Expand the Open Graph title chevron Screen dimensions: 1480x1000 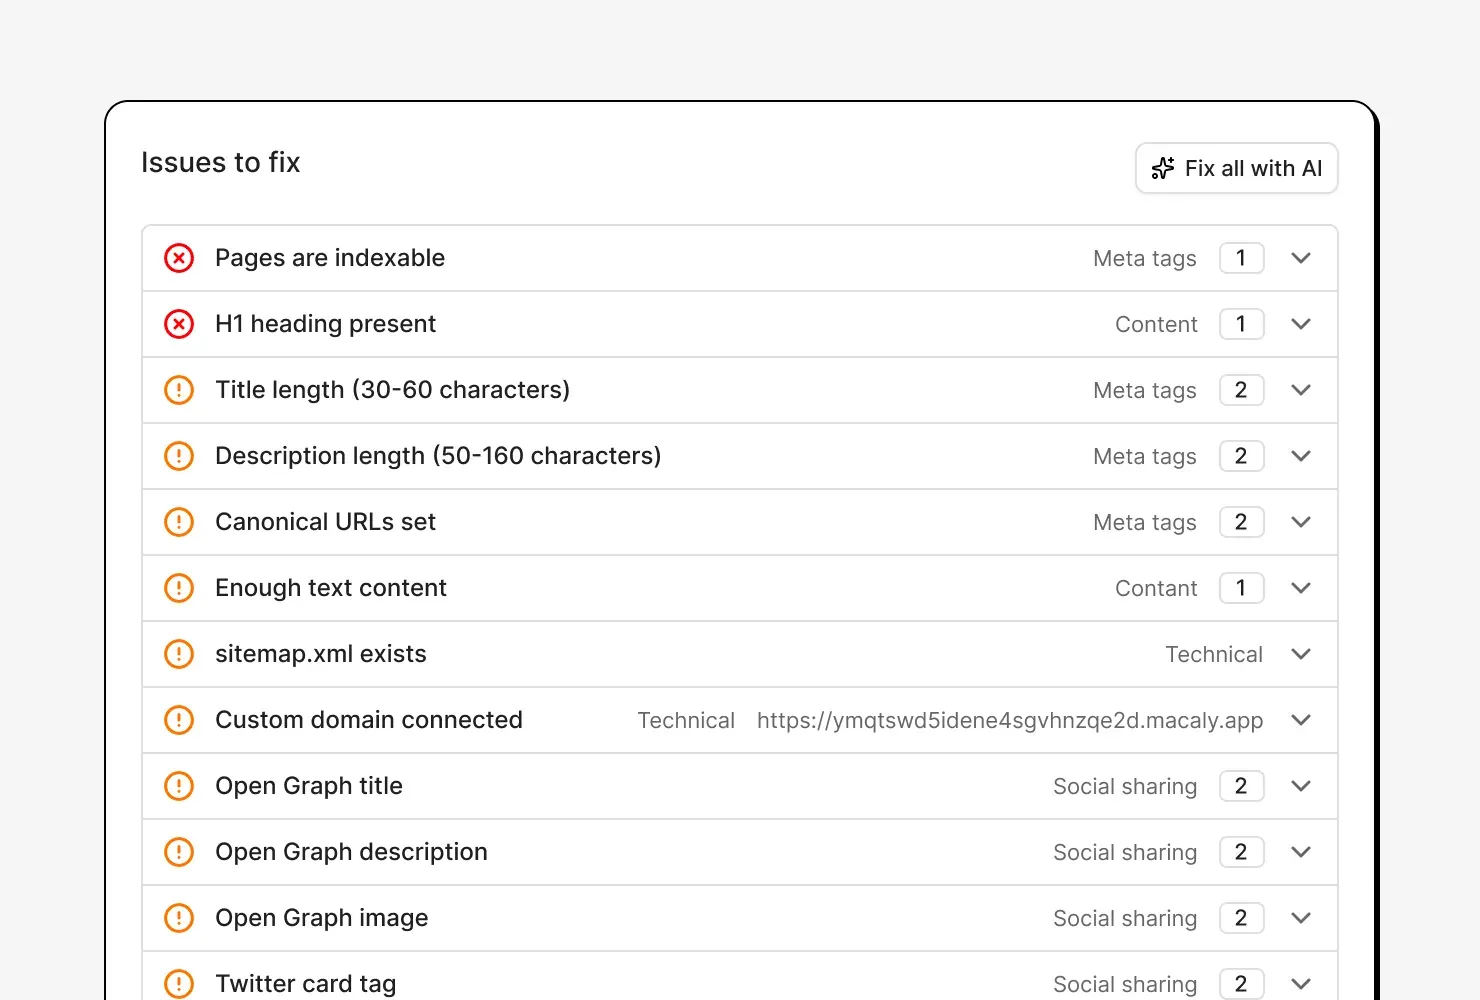pyautogui.click(x=1301, y=786)
